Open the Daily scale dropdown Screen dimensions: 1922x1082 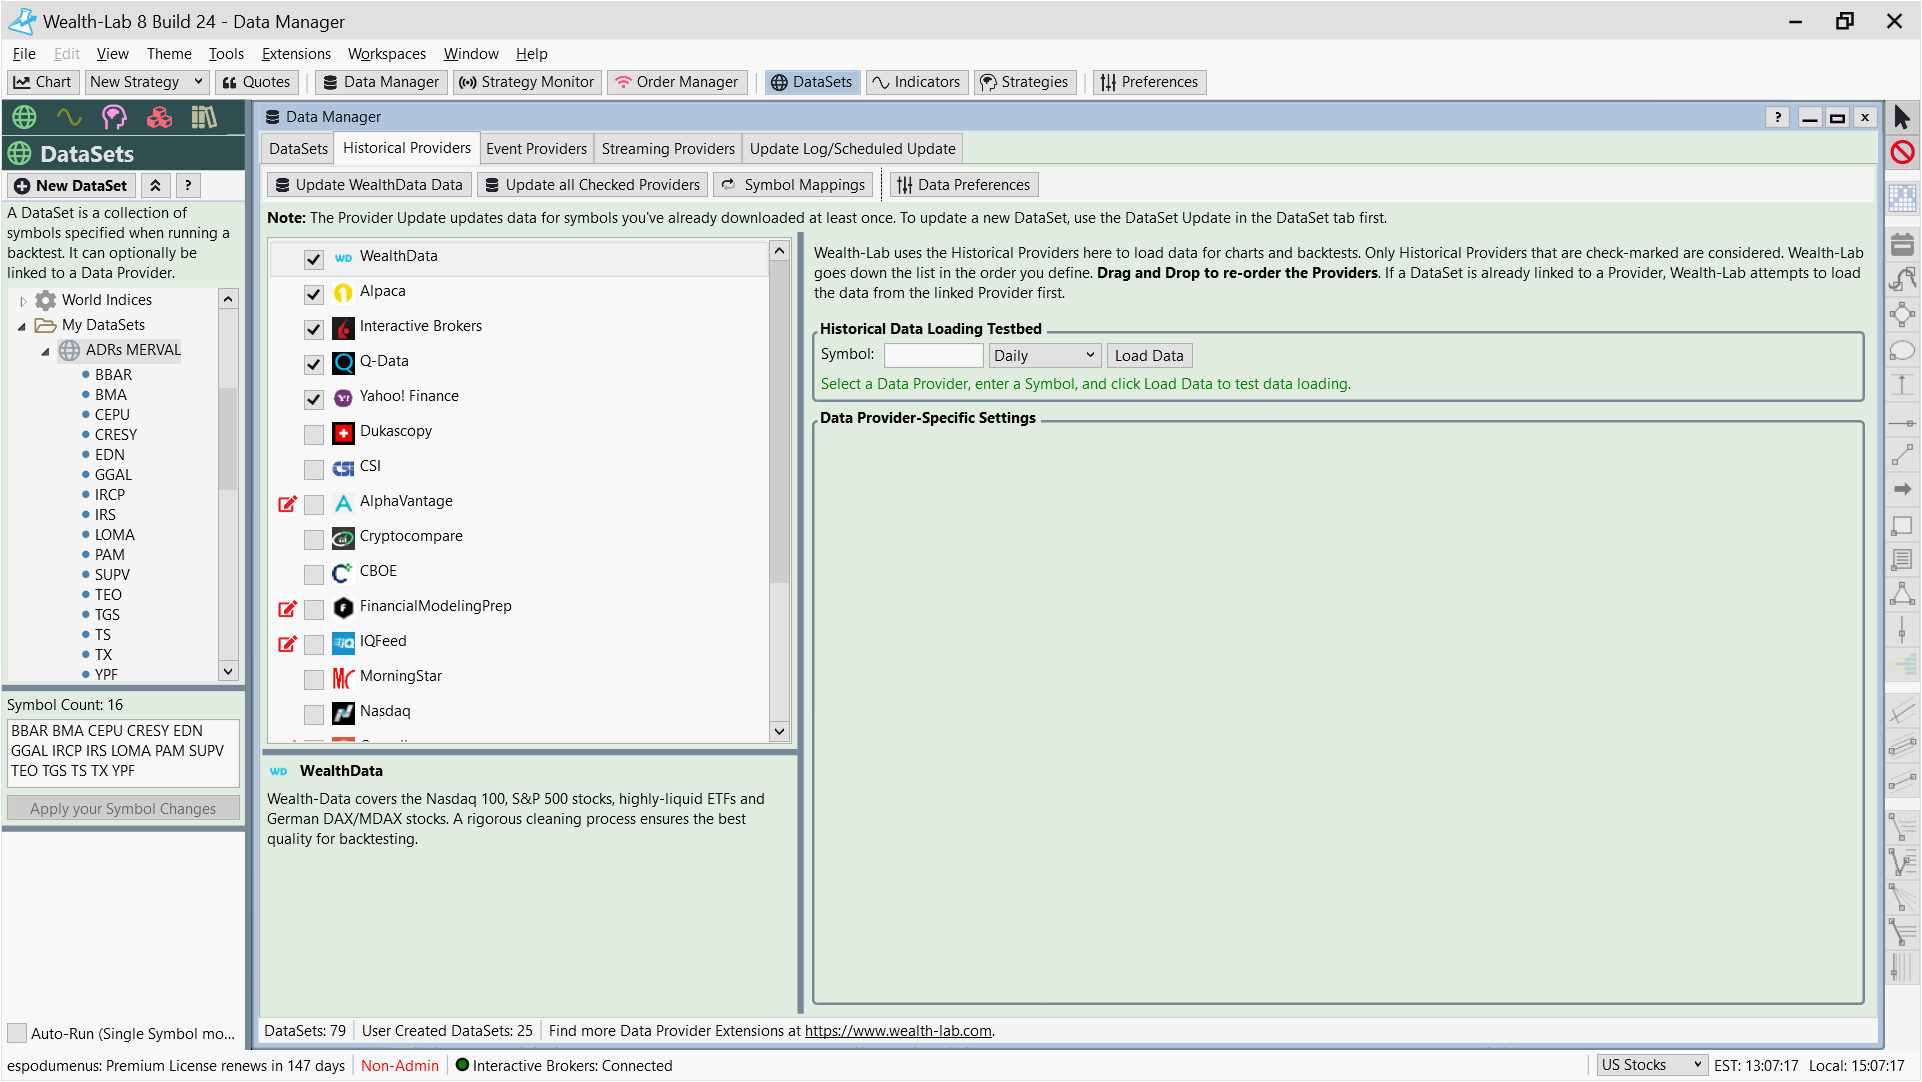(x=1044, y=356)
